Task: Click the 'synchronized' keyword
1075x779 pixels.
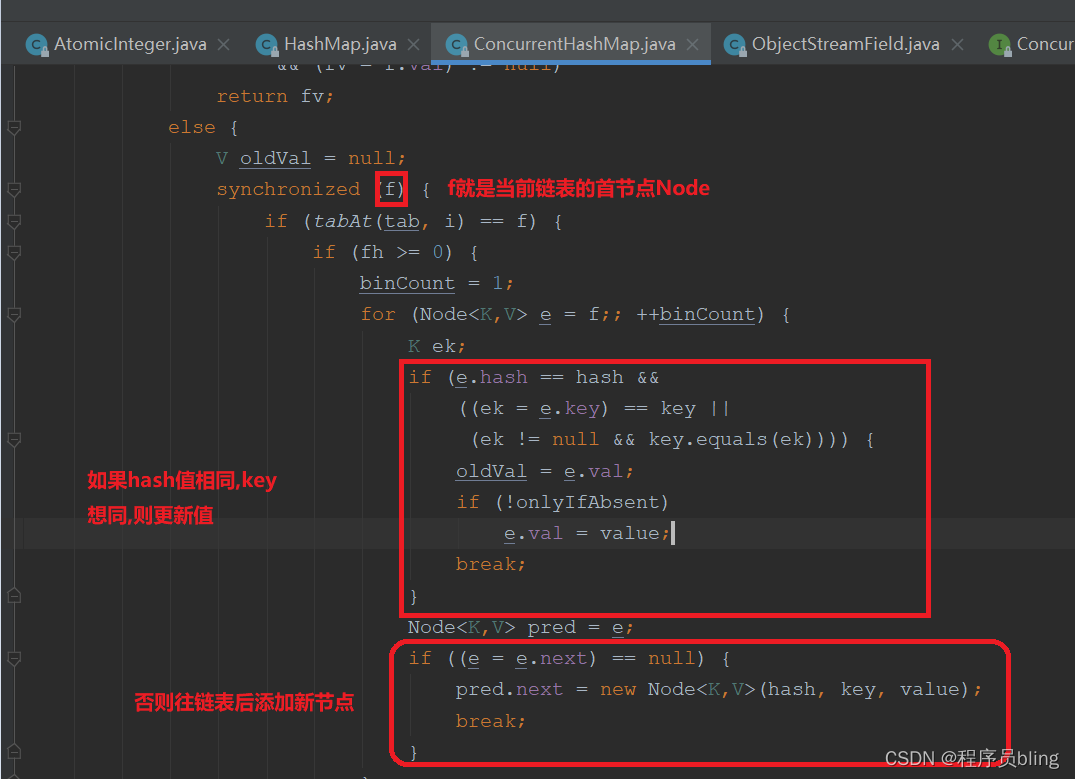Action: (288, 189)
